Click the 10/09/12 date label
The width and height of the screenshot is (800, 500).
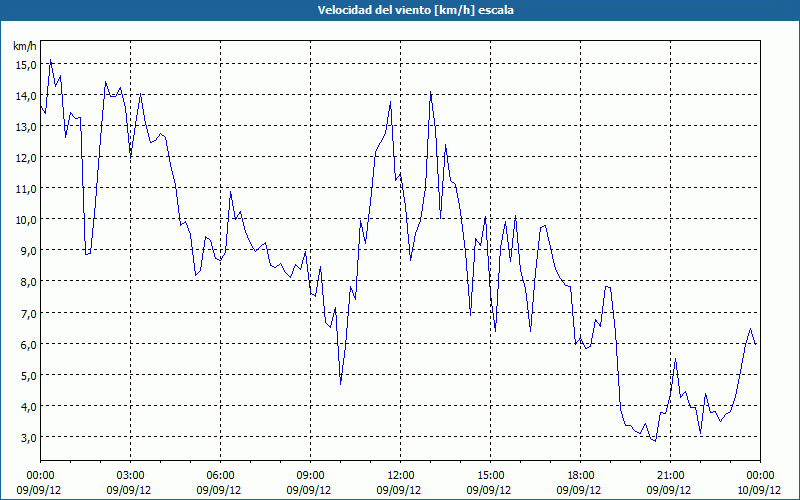pos(759,490)
